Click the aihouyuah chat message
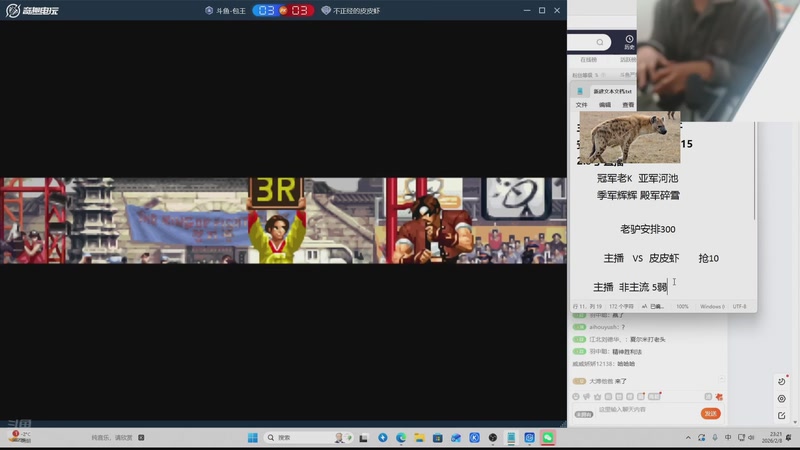The height and width of the screenshot is (450, 800). pos(599,327)
